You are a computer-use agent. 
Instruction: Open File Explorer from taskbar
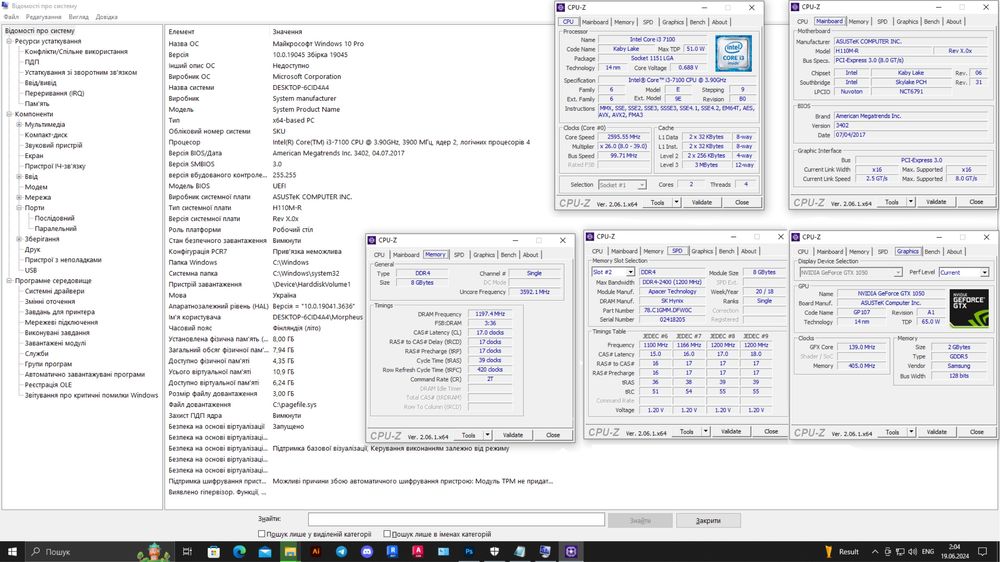tap(290, 551)
